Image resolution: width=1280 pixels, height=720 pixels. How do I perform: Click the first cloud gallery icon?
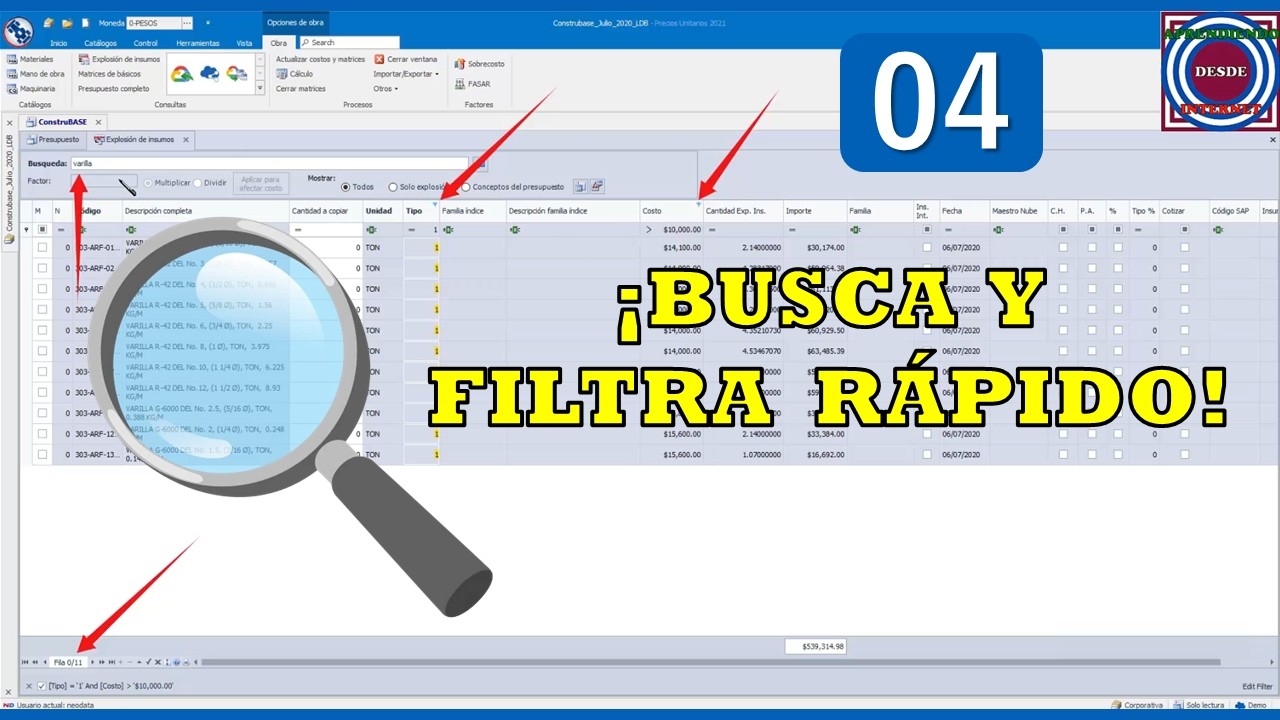[182, 74]
